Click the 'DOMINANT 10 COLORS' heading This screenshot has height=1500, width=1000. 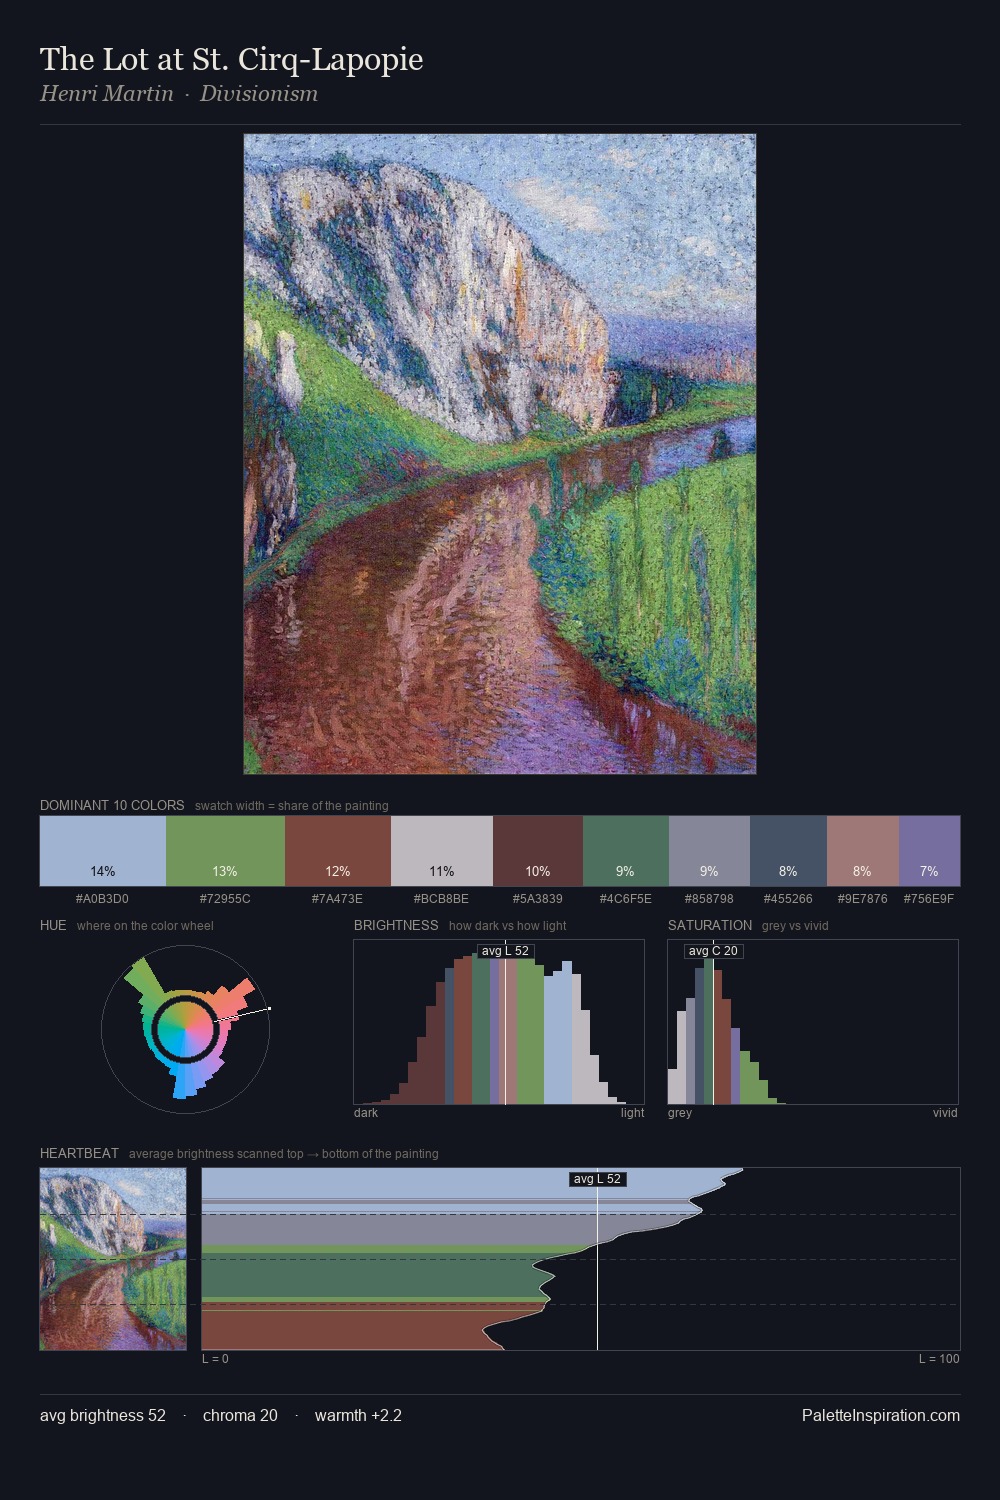click(x=112, y=805)
